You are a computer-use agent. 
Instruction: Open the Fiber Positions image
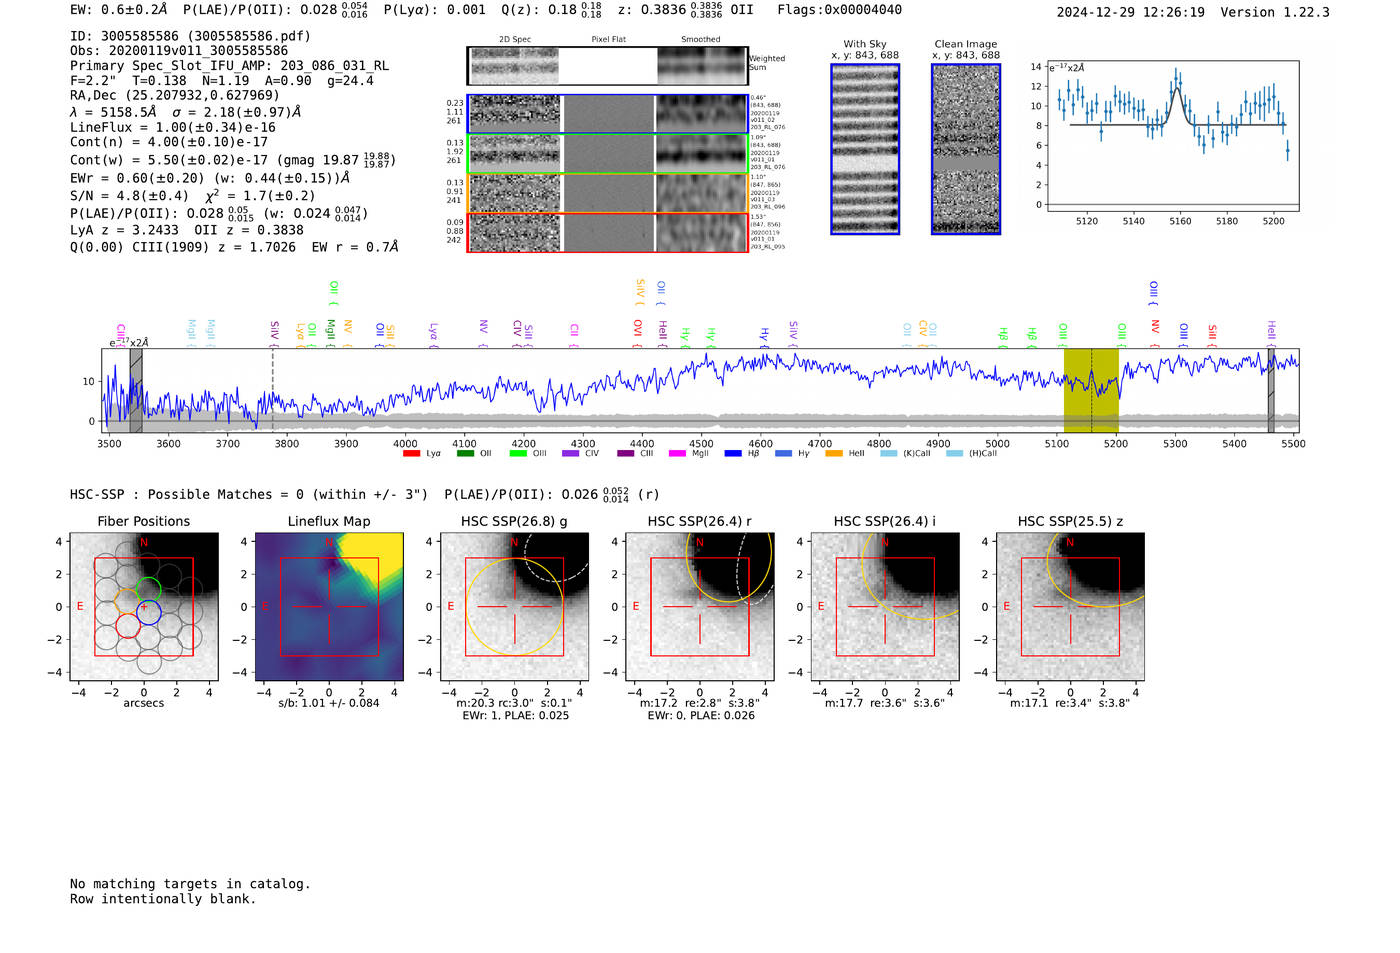tap(144, 607)
